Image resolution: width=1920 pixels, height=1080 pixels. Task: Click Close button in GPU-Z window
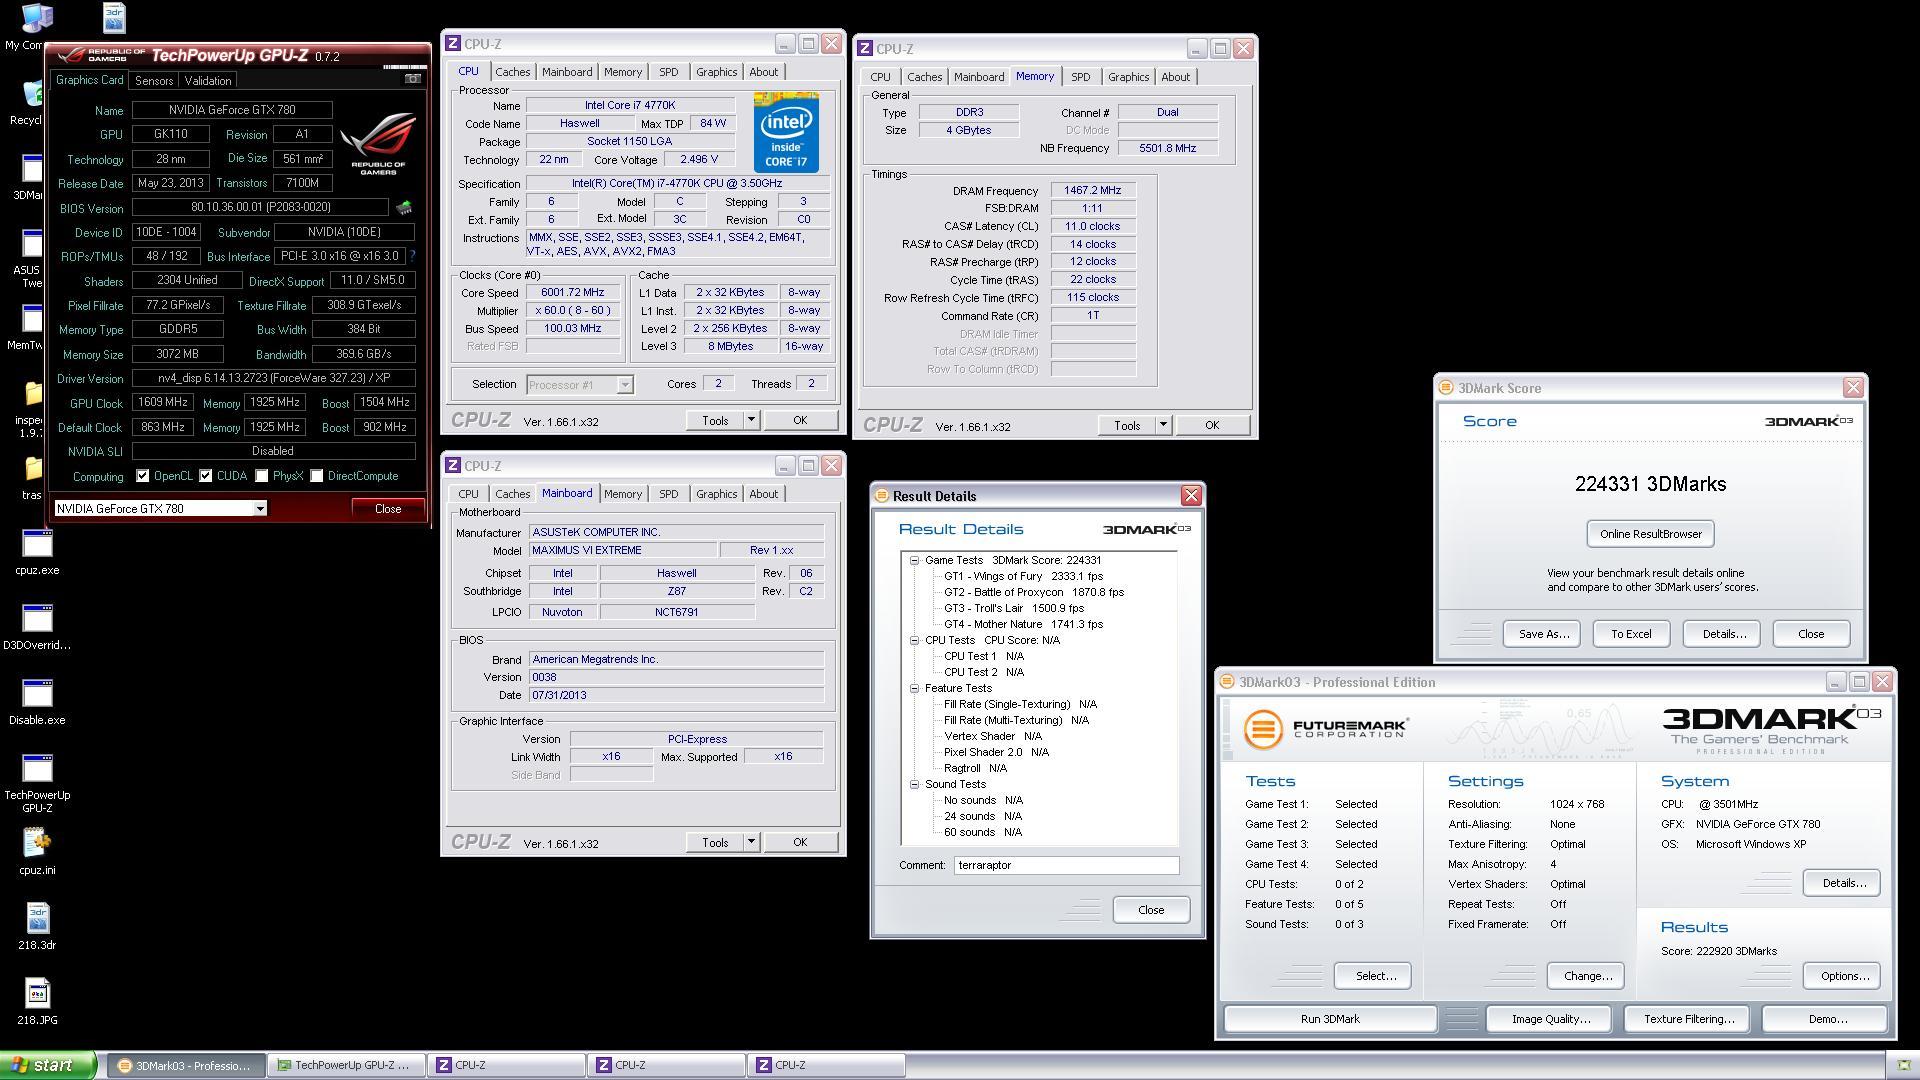point(388,509)
